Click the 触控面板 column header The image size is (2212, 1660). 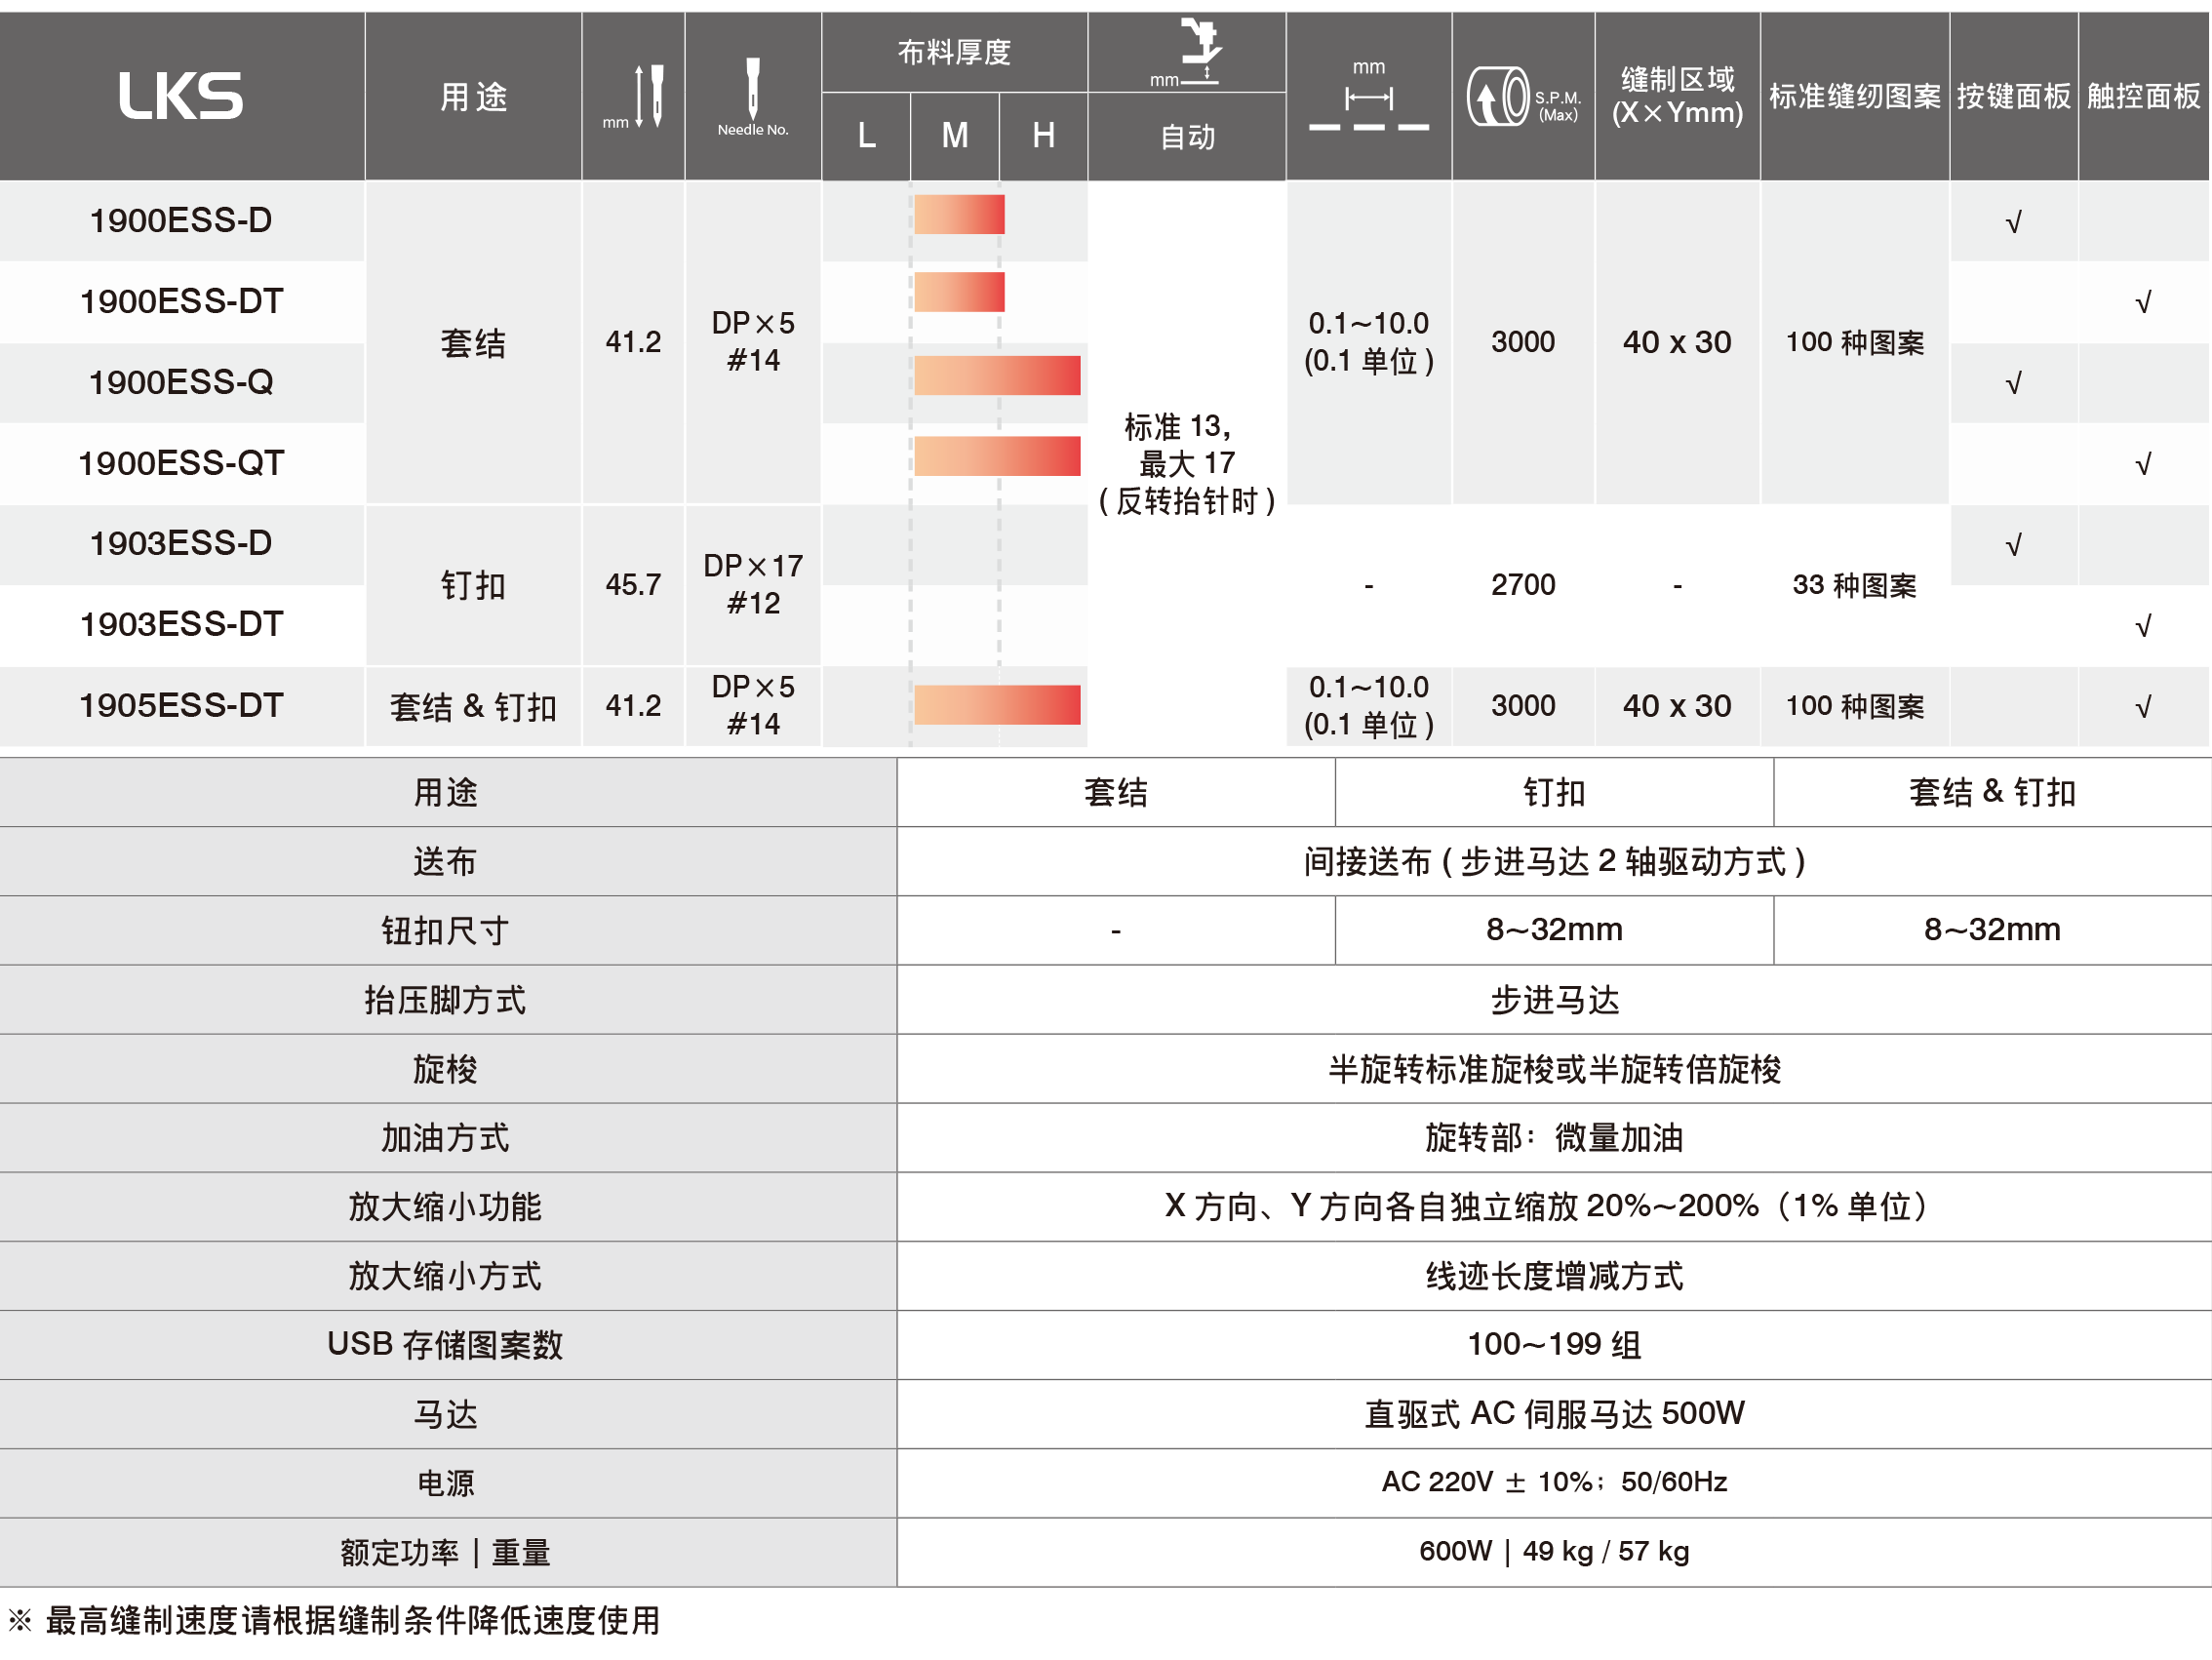2144,96
